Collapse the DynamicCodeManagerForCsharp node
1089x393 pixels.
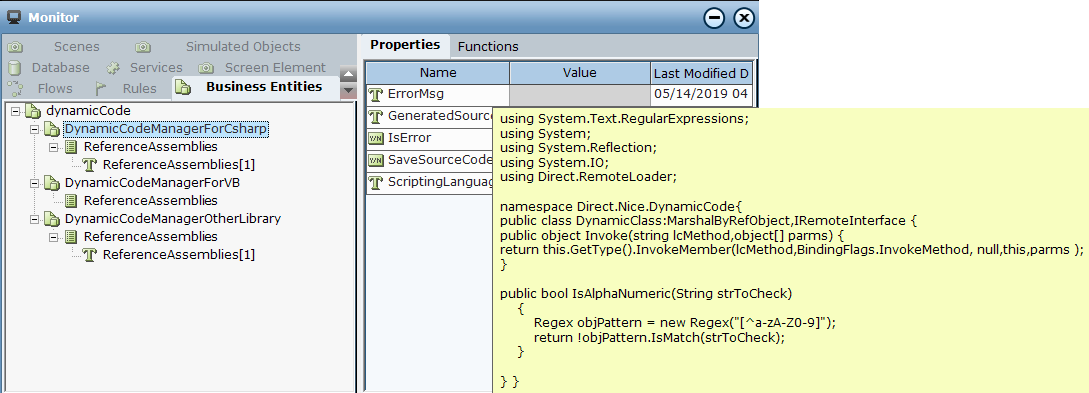[x=35, y=129]
